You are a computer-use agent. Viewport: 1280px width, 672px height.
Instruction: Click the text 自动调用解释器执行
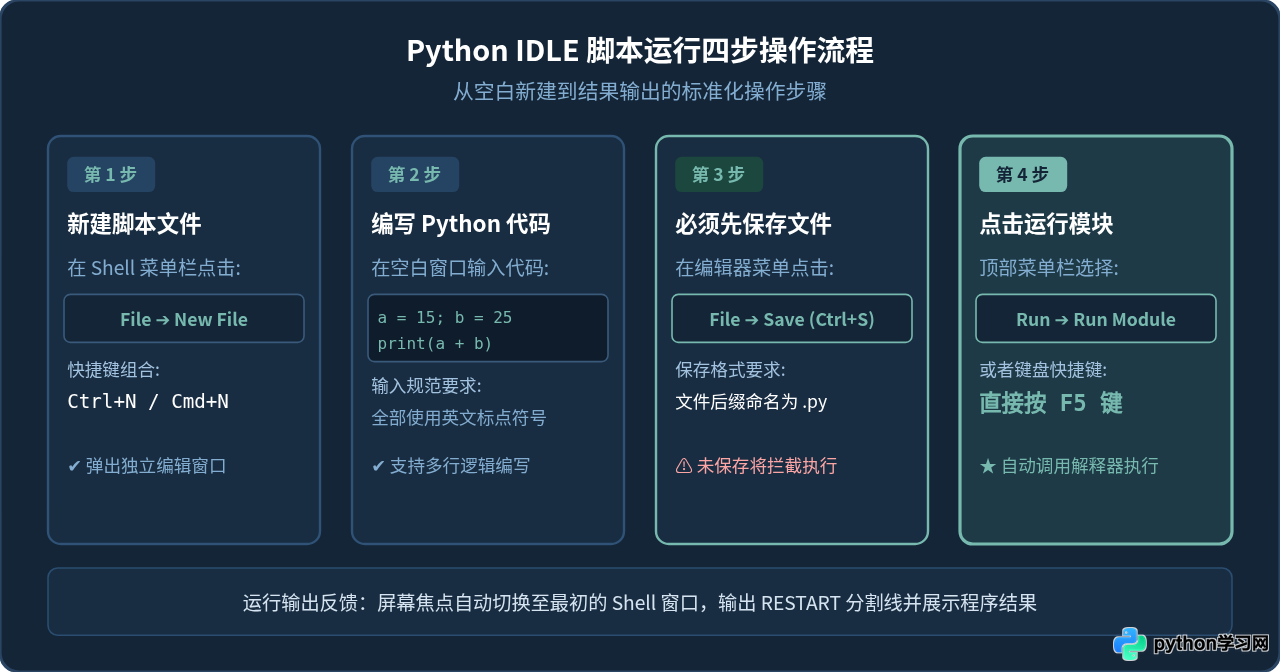pyautogui.click(x=1080, y=466)
